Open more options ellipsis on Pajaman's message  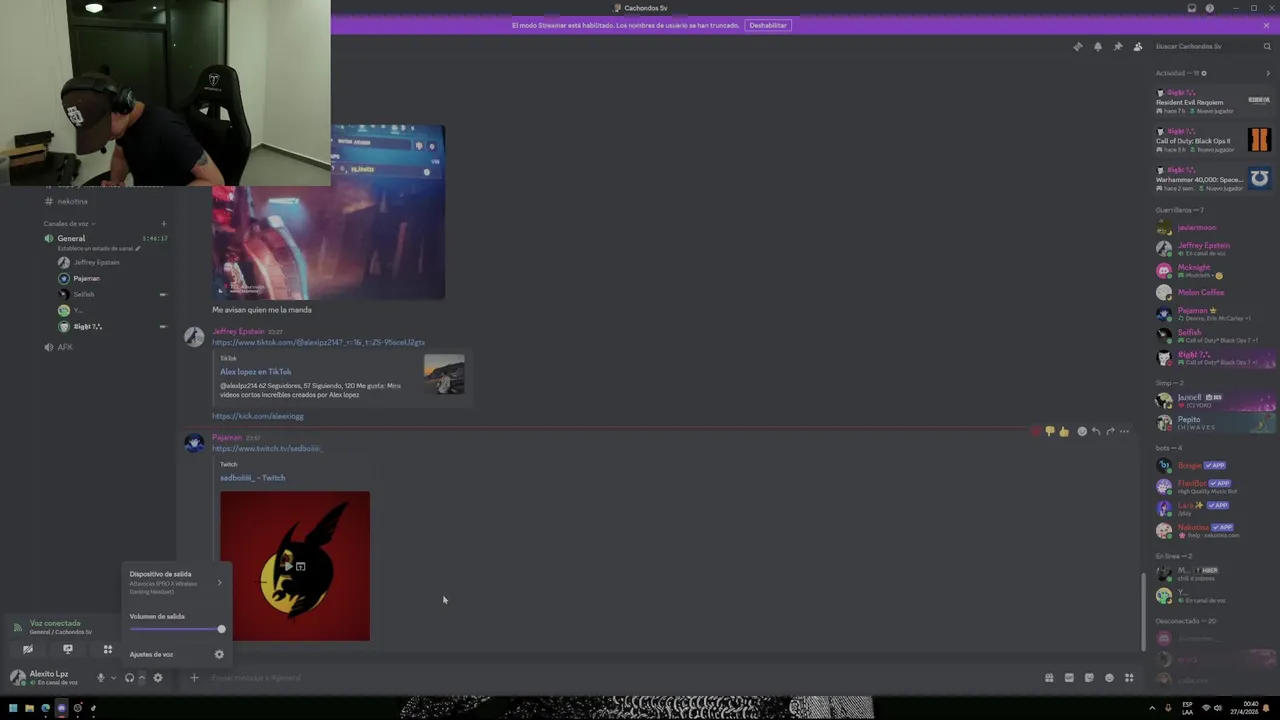point(1124,432)
